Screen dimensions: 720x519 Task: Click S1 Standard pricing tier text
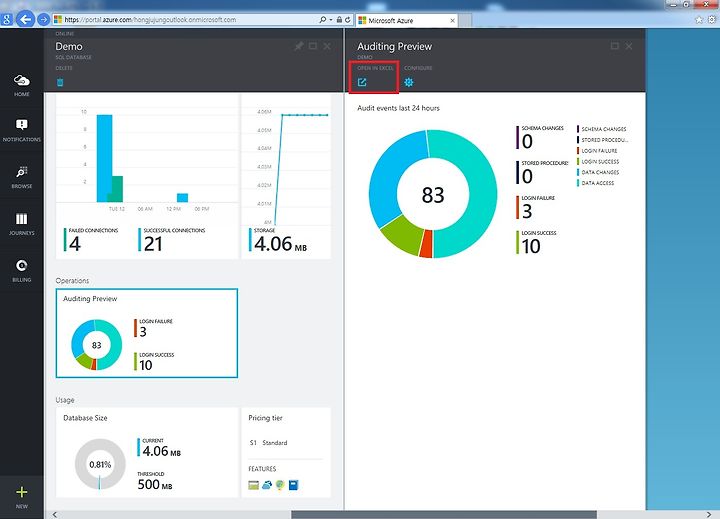(x=269, y=443)
